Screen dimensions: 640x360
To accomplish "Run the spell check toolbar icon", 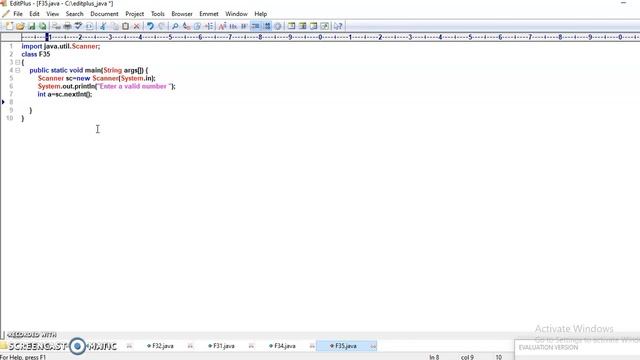I will click(x=78, y=26).
